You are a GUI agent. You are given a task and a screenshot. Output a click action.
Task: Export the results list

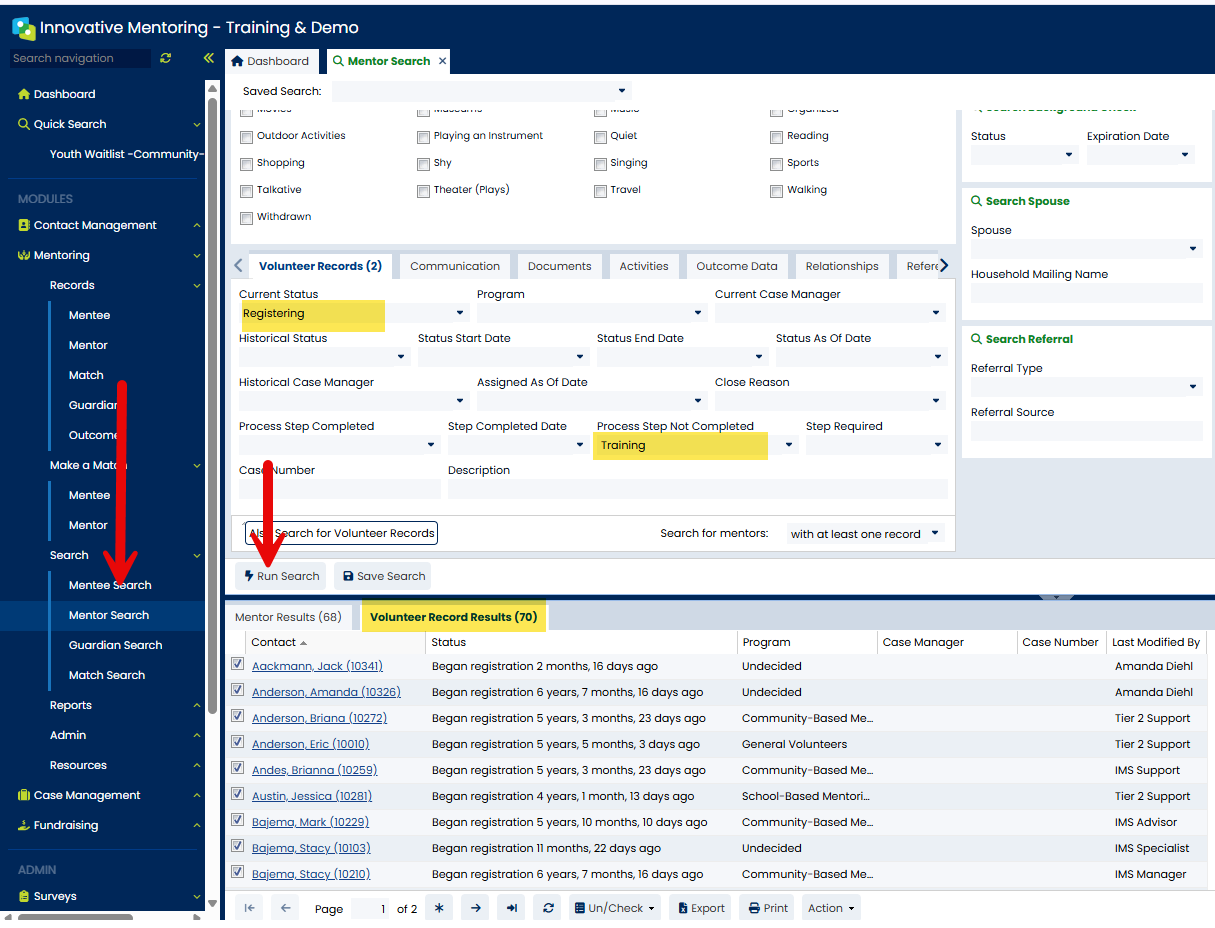[700, 908]
